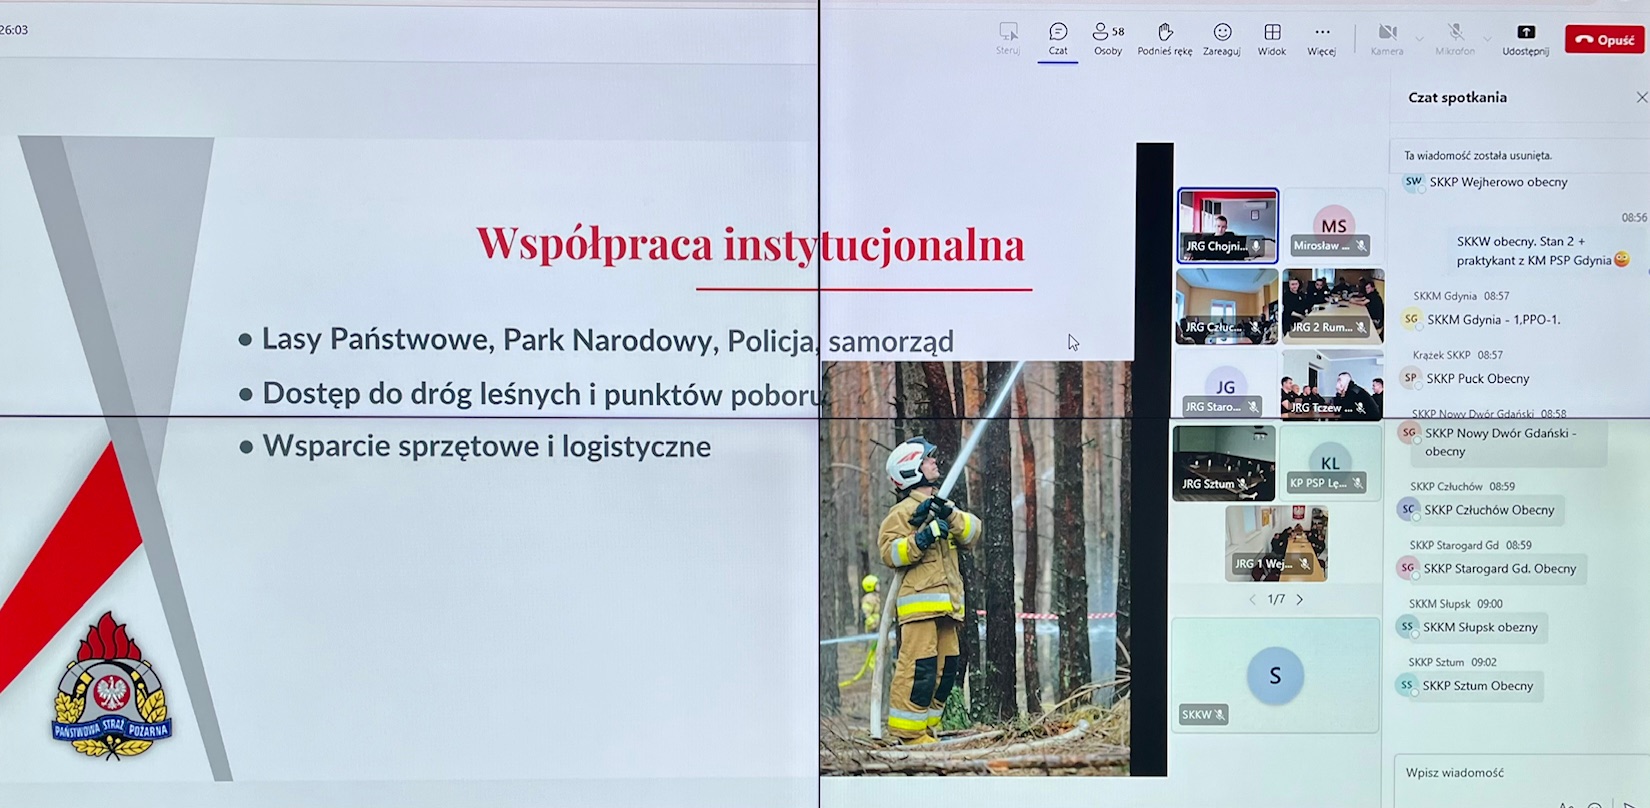The image size is (1650, 808).
Task: Expand the Kamera options dropdown arrow
Action: coord(1419,40)
